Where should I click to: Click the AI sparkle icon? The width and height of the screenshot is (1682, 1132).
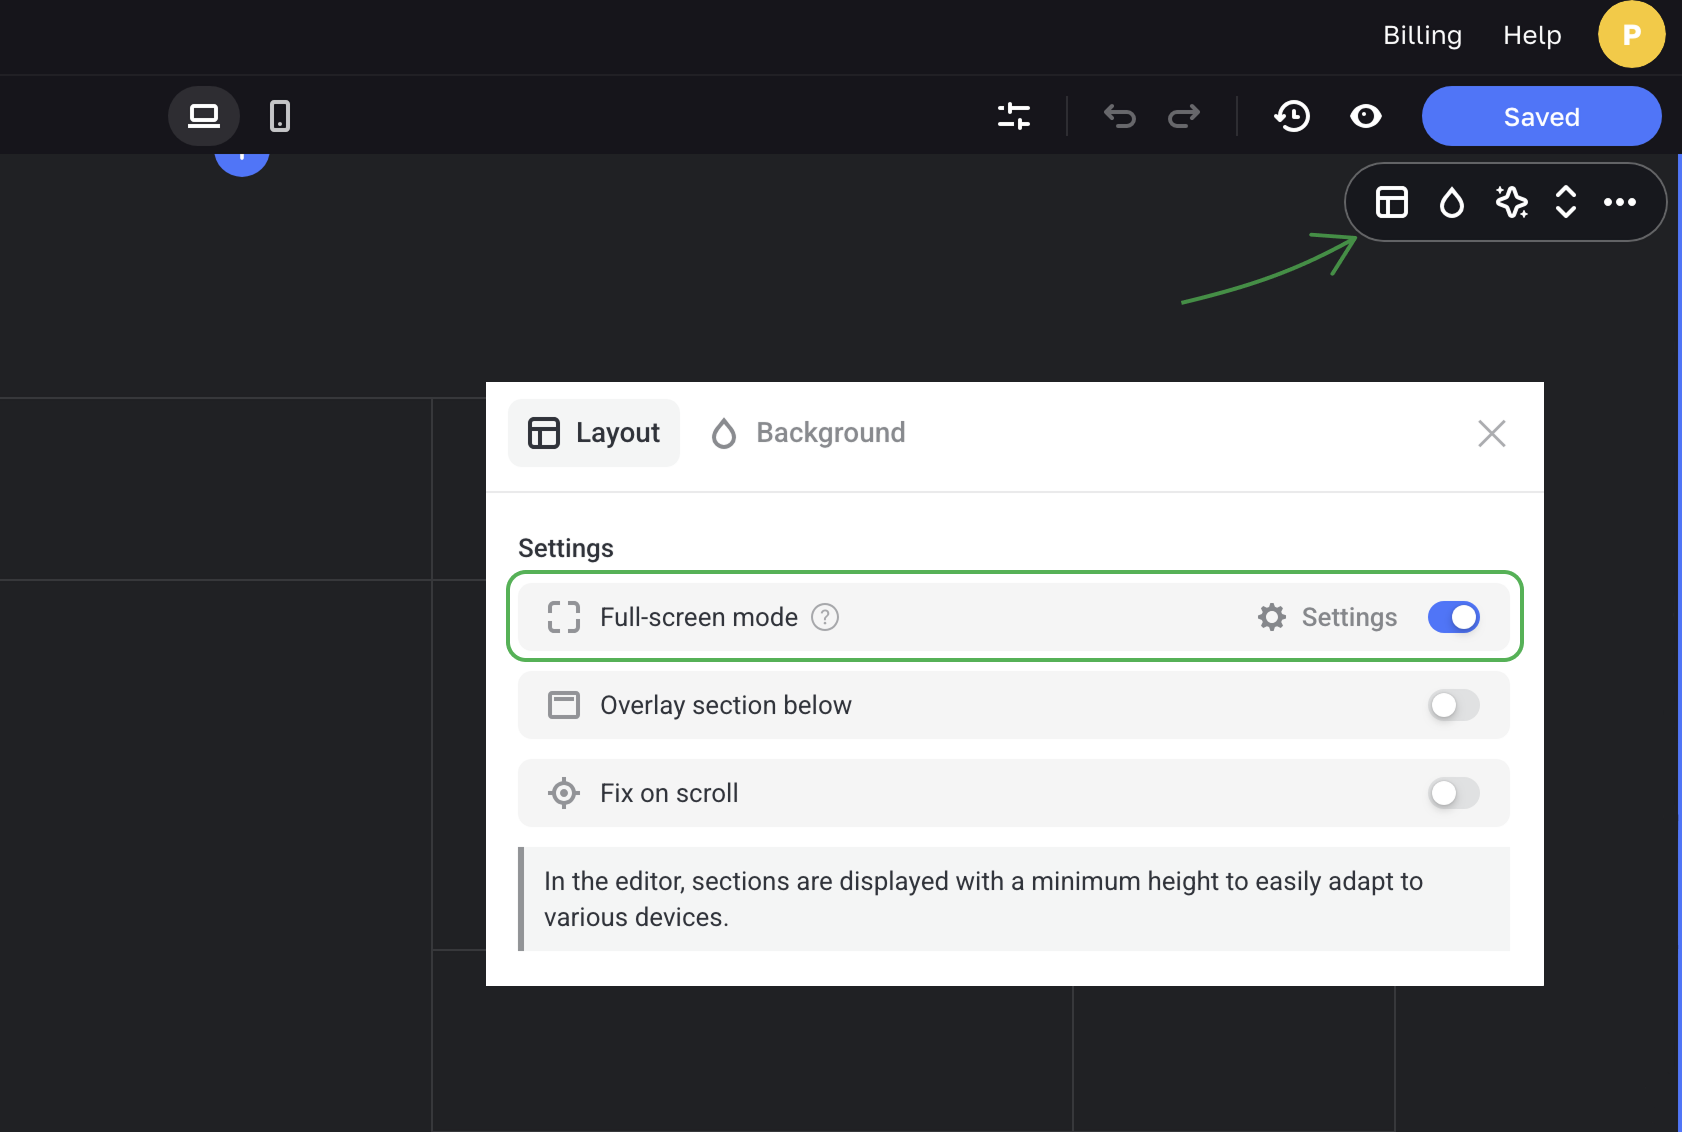pos(1511,202)
